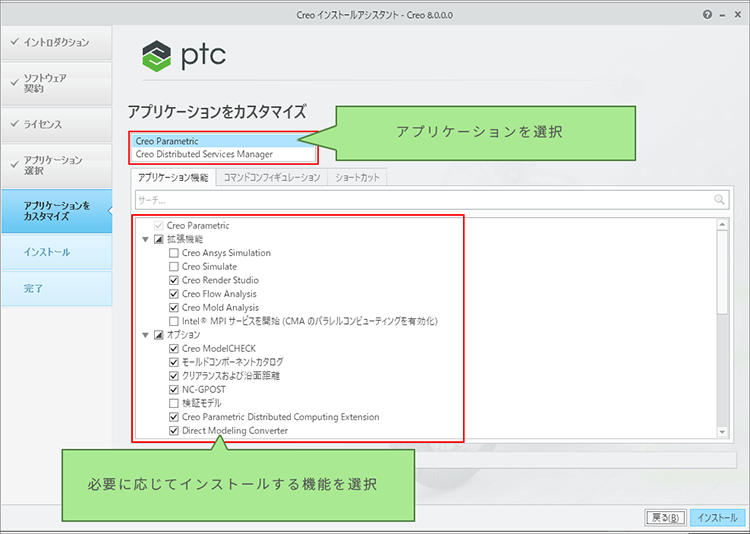Uncheck Creo Flow Analysis
750x534 pixels.
coord(174,294)
